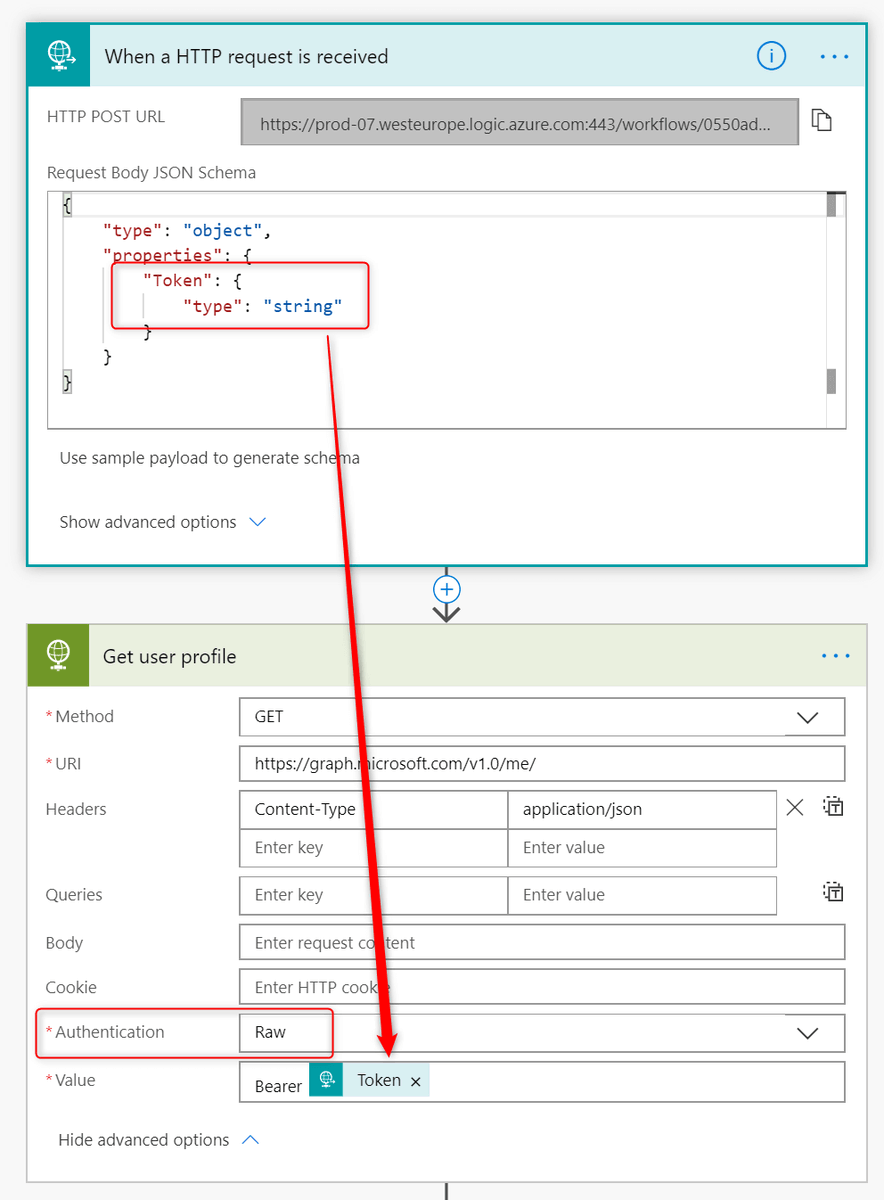
Task: Switch Queries to text entry mode
Action: (833, 891)
